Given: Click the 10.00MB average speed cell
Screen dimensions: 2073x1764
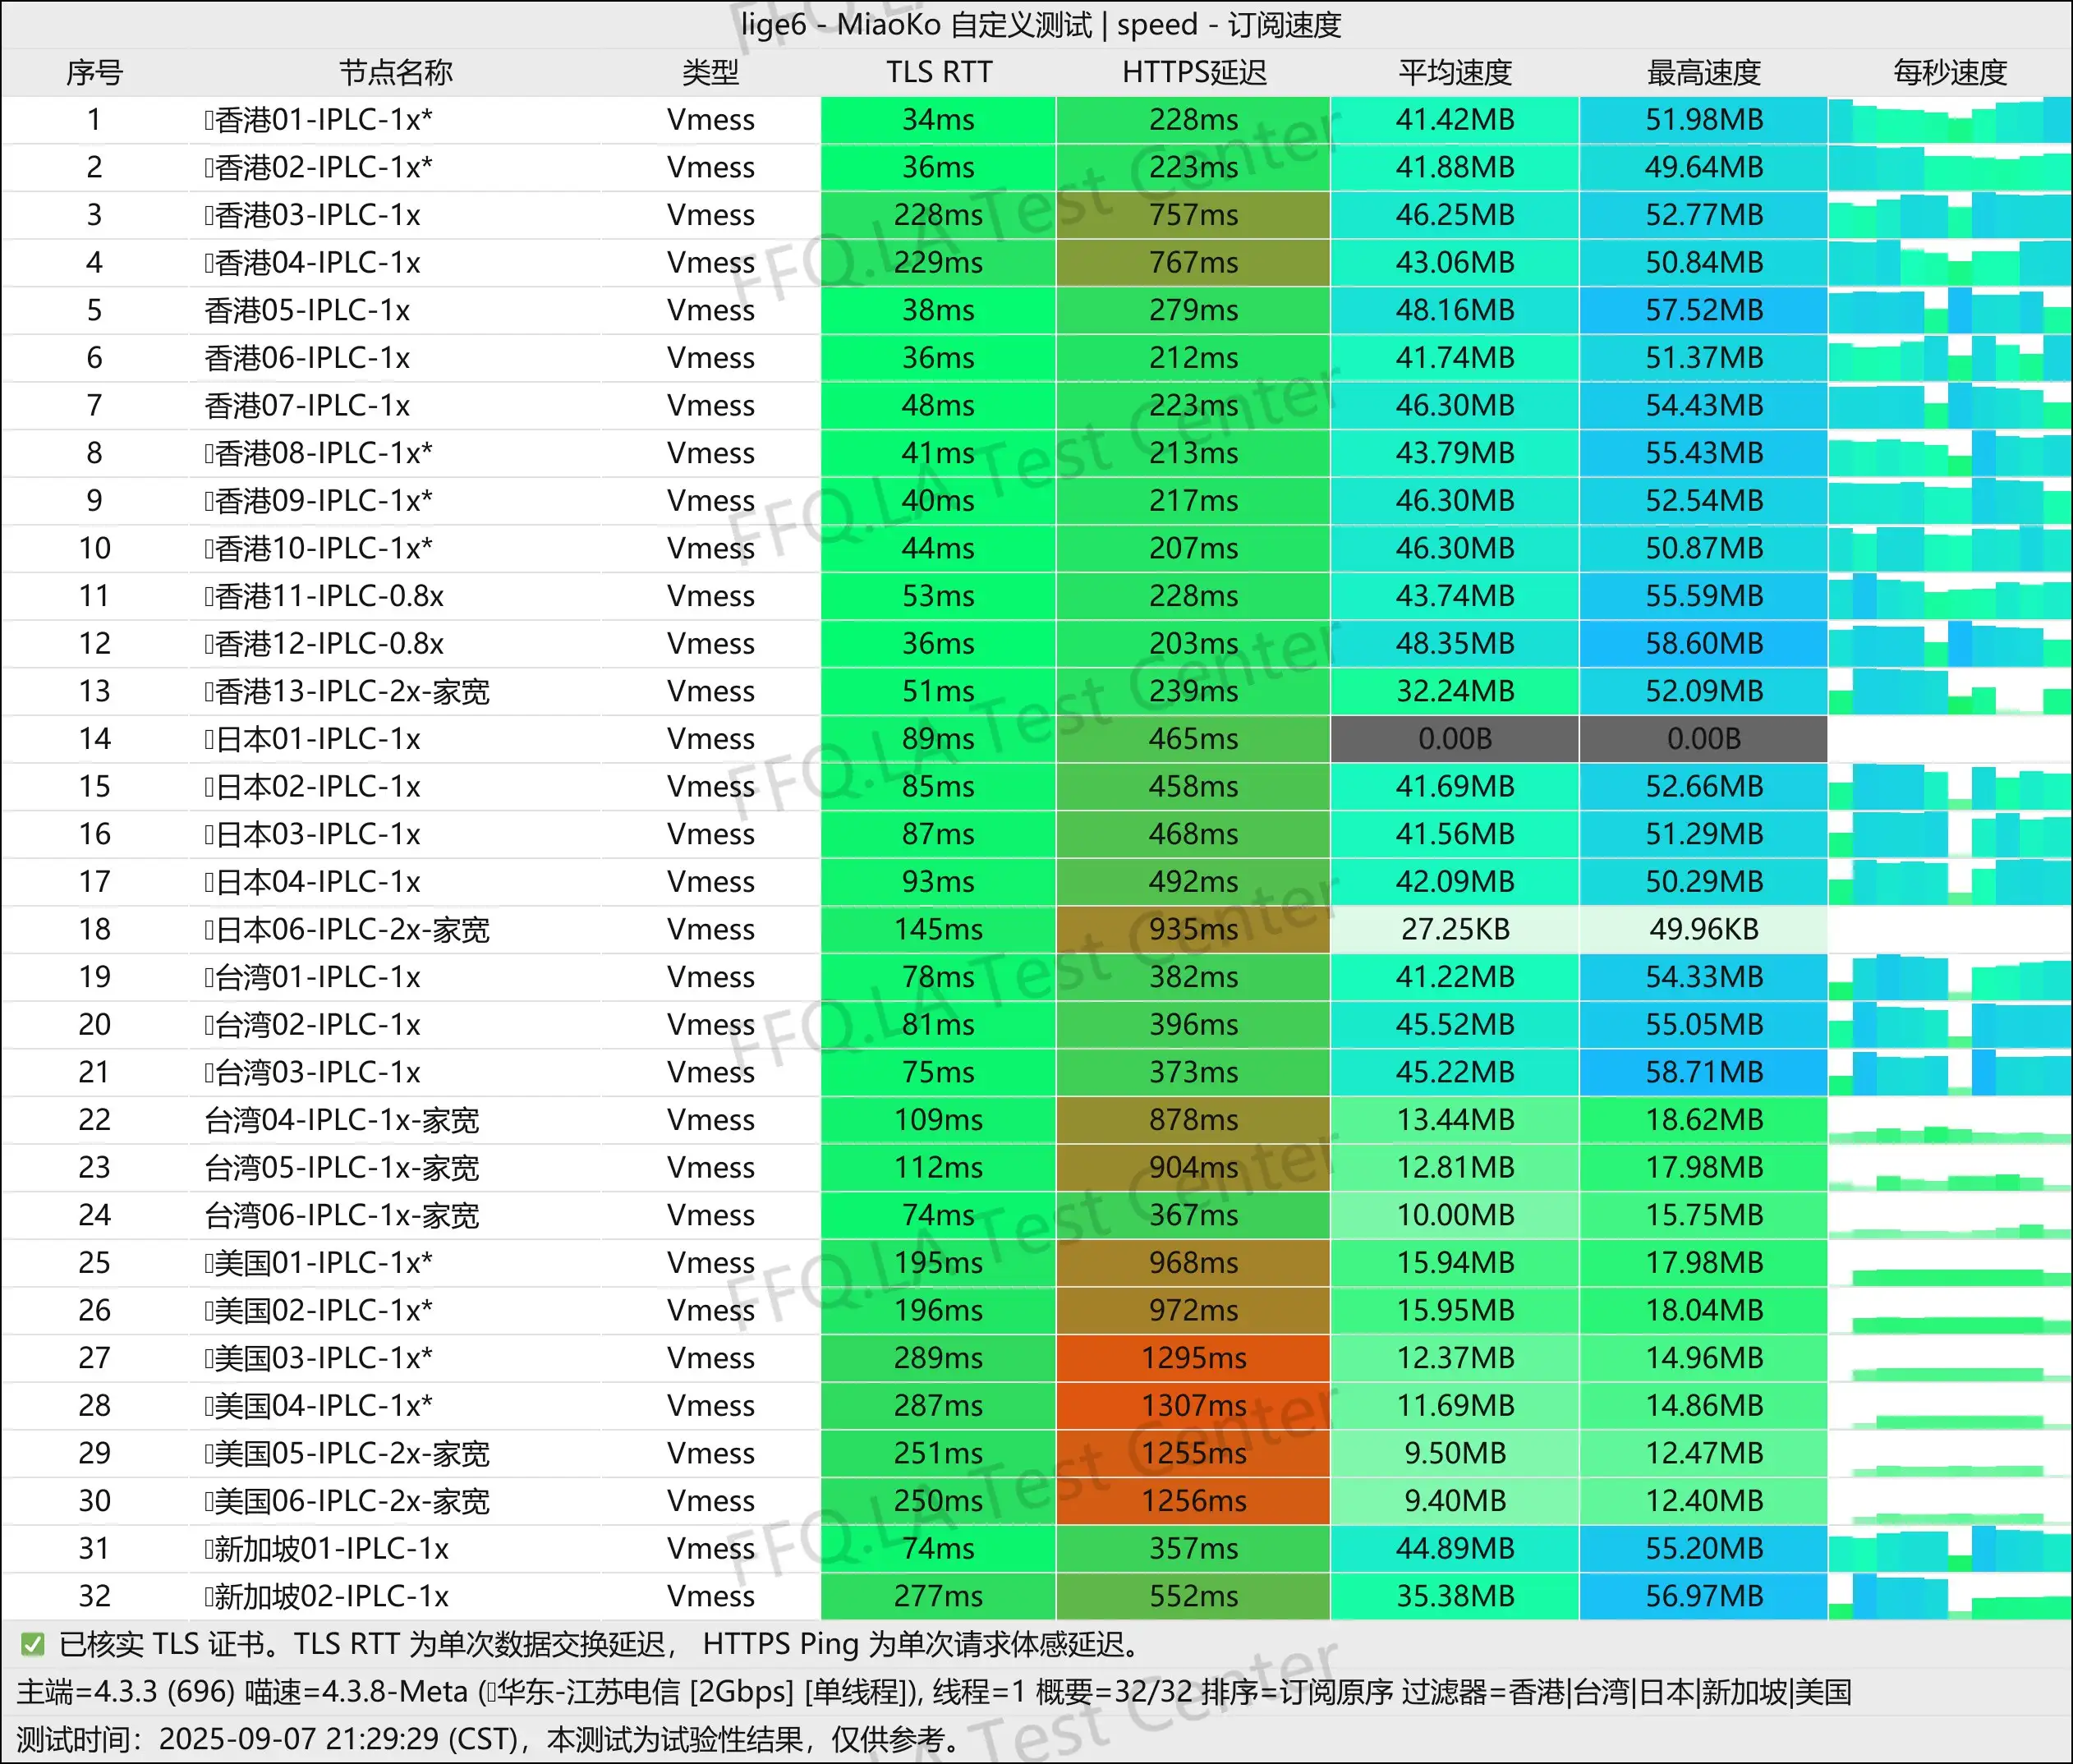Looking at the screenshot, I should pos(1455,1215).
